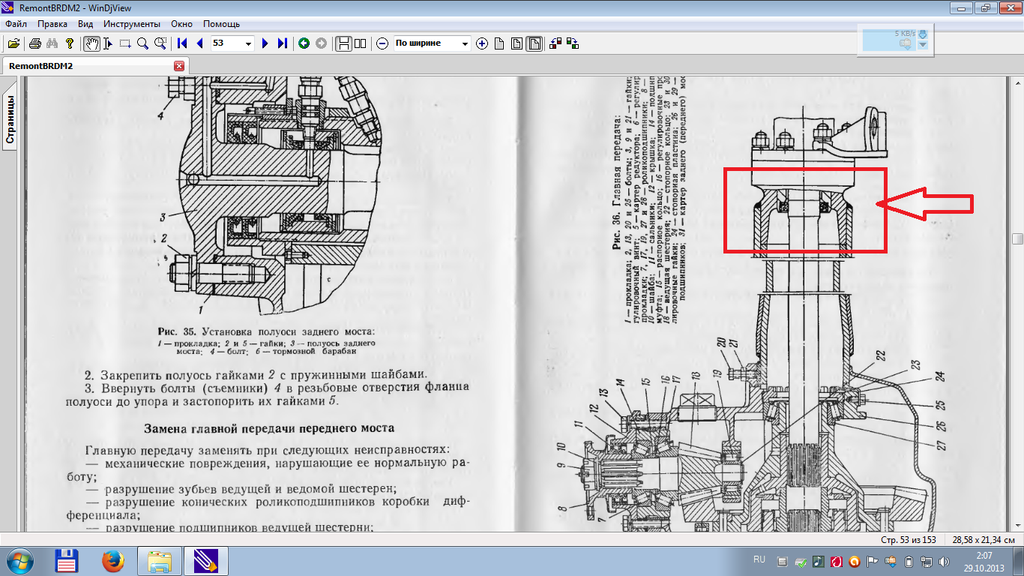The width and height of the screenshot is (1024, 576).
Task: Click the Show Desktop strip at the taskbar edge
Action: pyautogui.click(x=1019, y=562)
